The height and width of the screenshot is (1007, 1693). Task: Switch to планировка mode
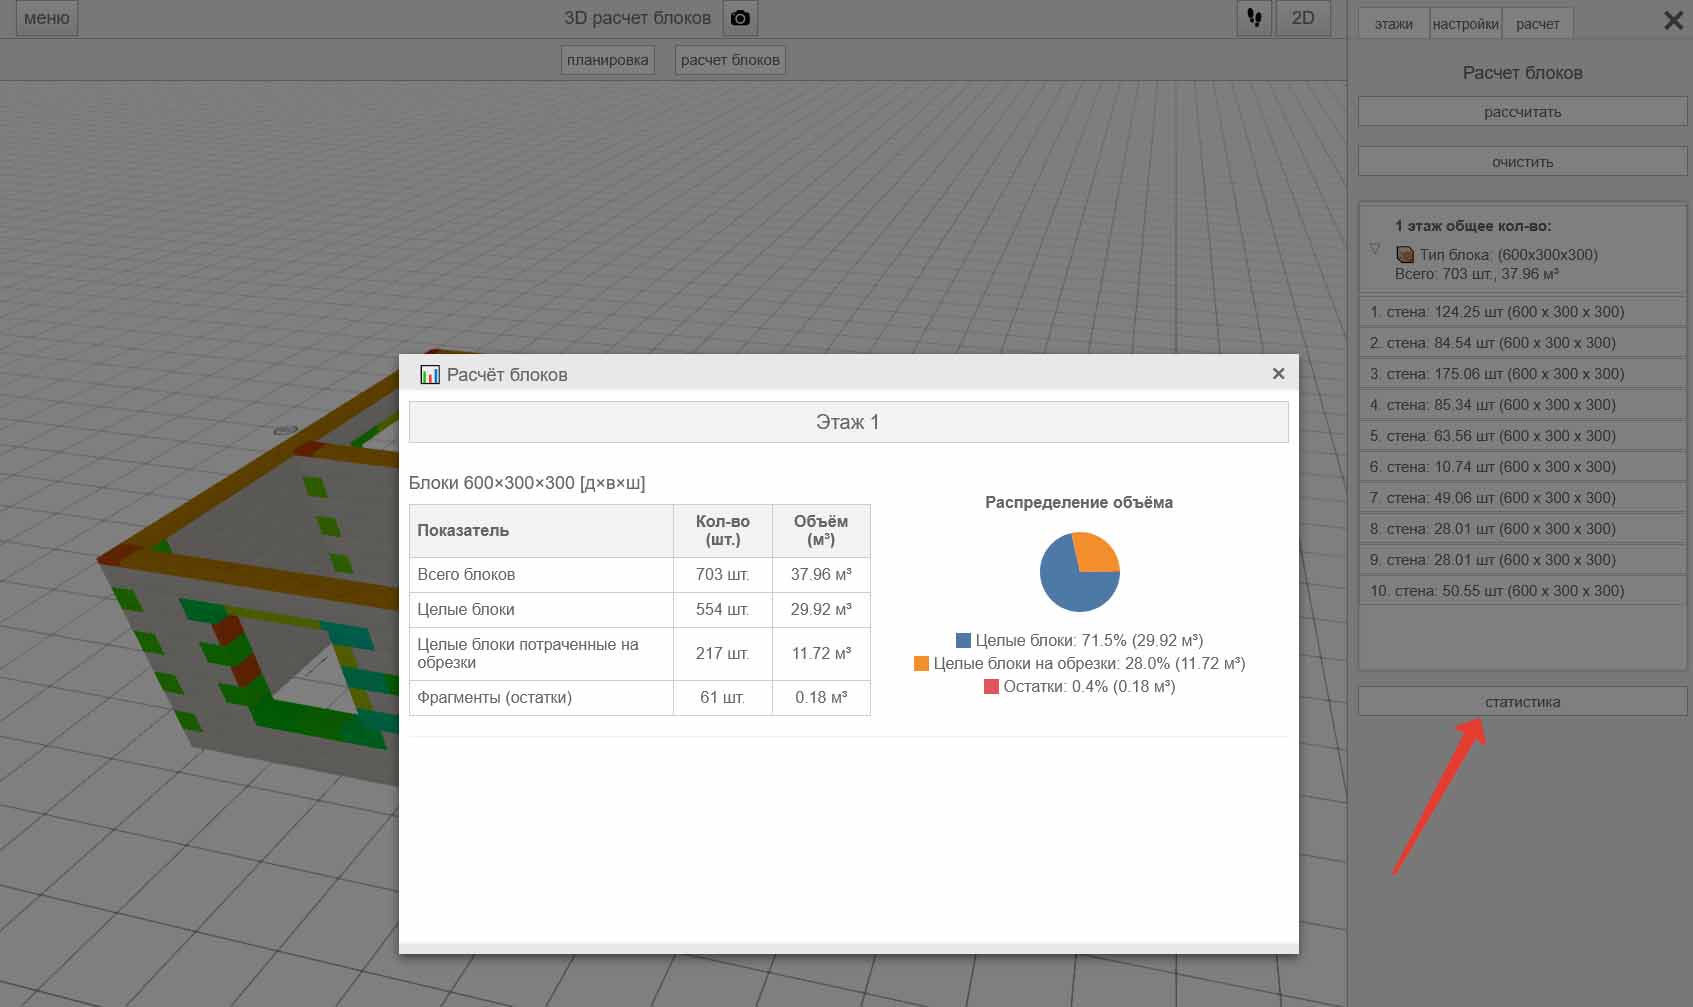607,60
